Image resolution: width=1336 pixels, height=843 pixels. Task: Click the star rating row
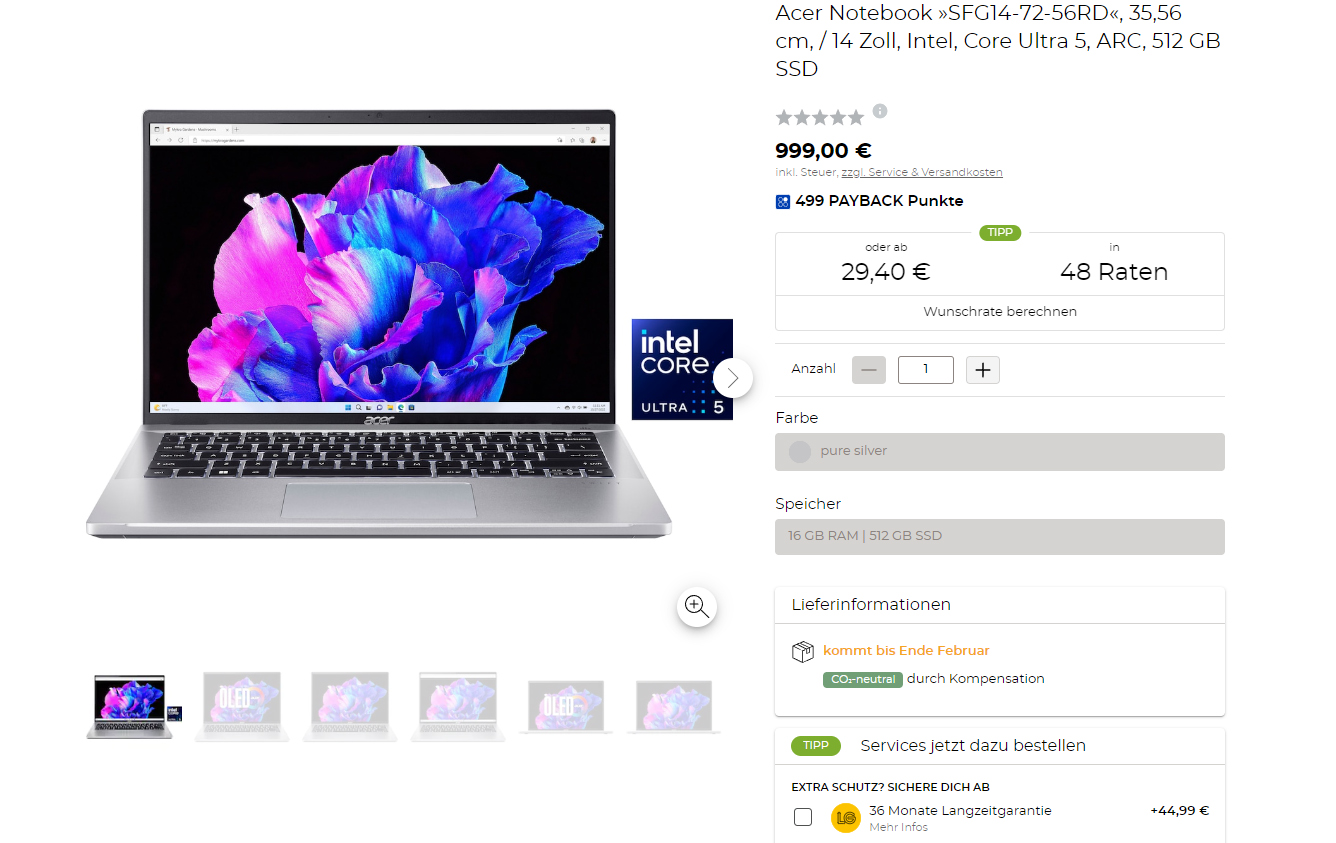[820, 118]
